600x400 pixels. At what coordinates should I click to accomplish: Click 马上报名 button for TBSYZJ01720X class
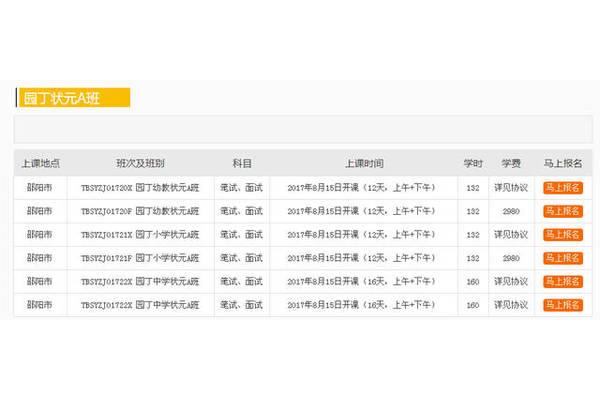(x=563, y=188)
